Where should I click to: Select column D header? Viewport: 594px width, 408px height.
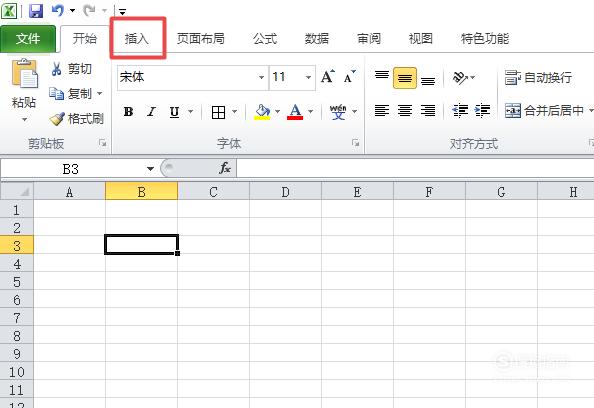285,192
